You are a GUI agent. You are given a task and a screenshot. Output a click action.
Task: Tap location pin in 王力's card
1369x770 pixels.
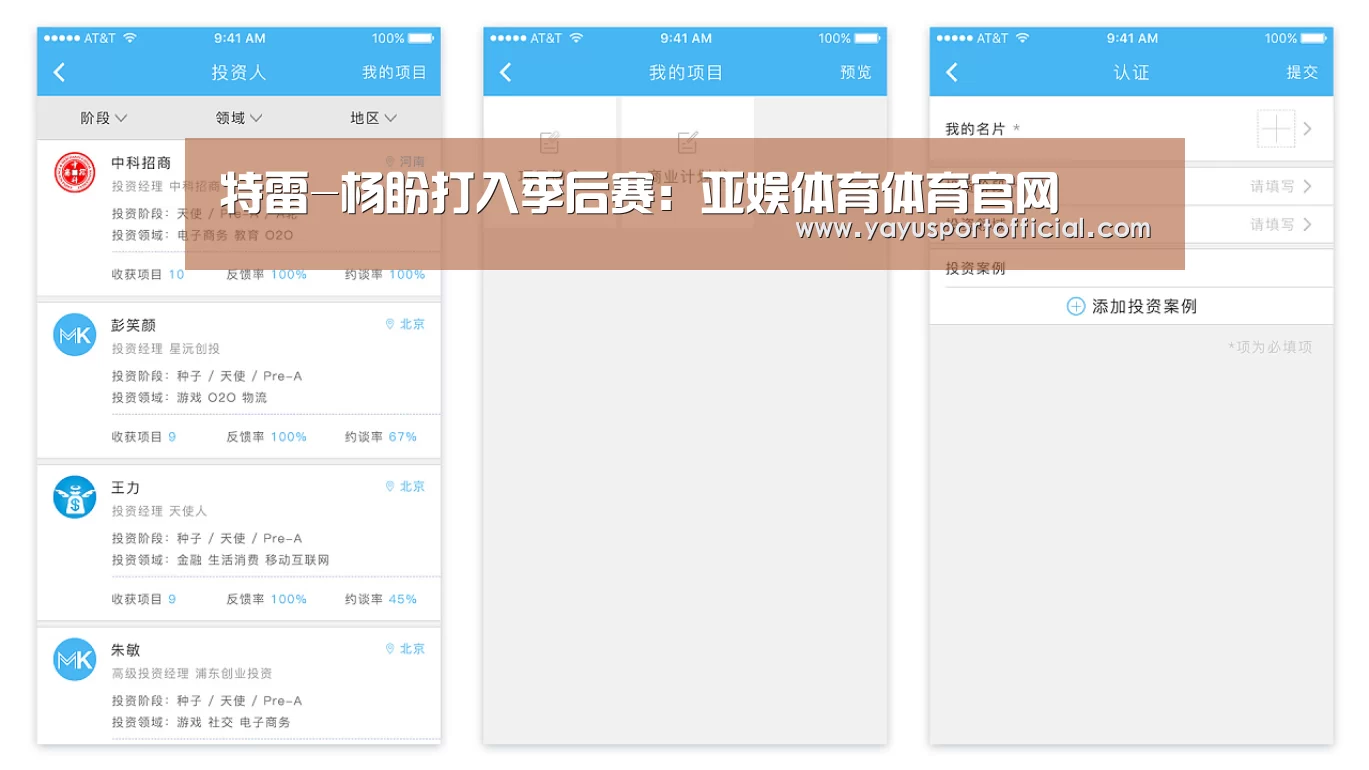tap(390, 486)
